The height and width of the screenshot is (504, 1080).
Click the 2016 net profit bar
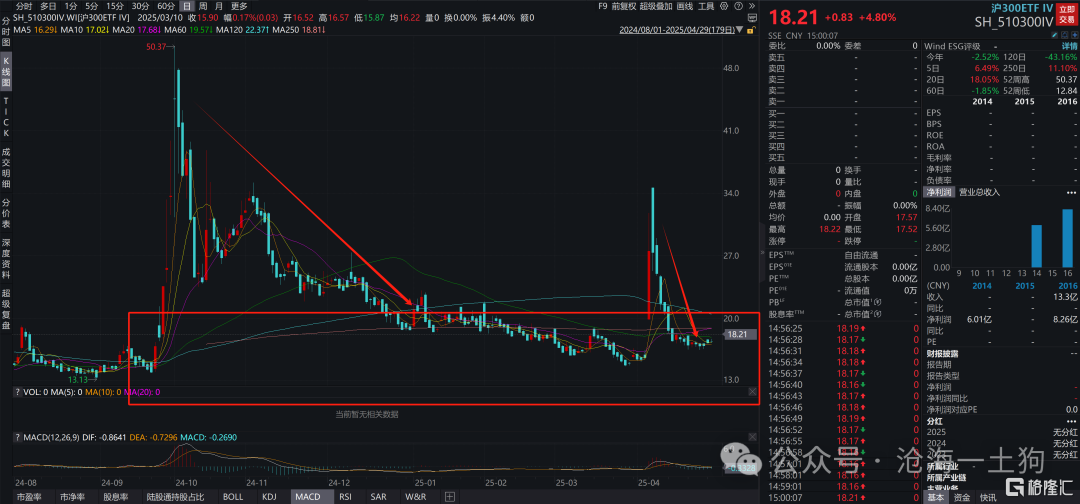pos(1067,238)
